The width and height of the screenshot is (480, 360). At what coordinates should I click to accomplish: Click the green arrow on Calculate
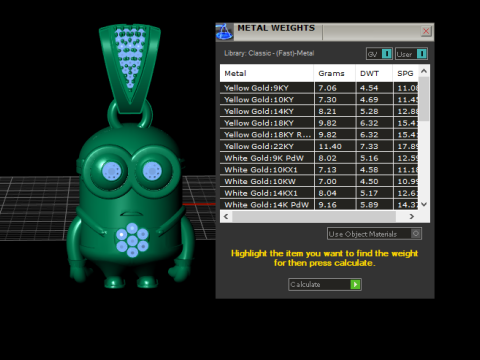click(x=355, y=284)
